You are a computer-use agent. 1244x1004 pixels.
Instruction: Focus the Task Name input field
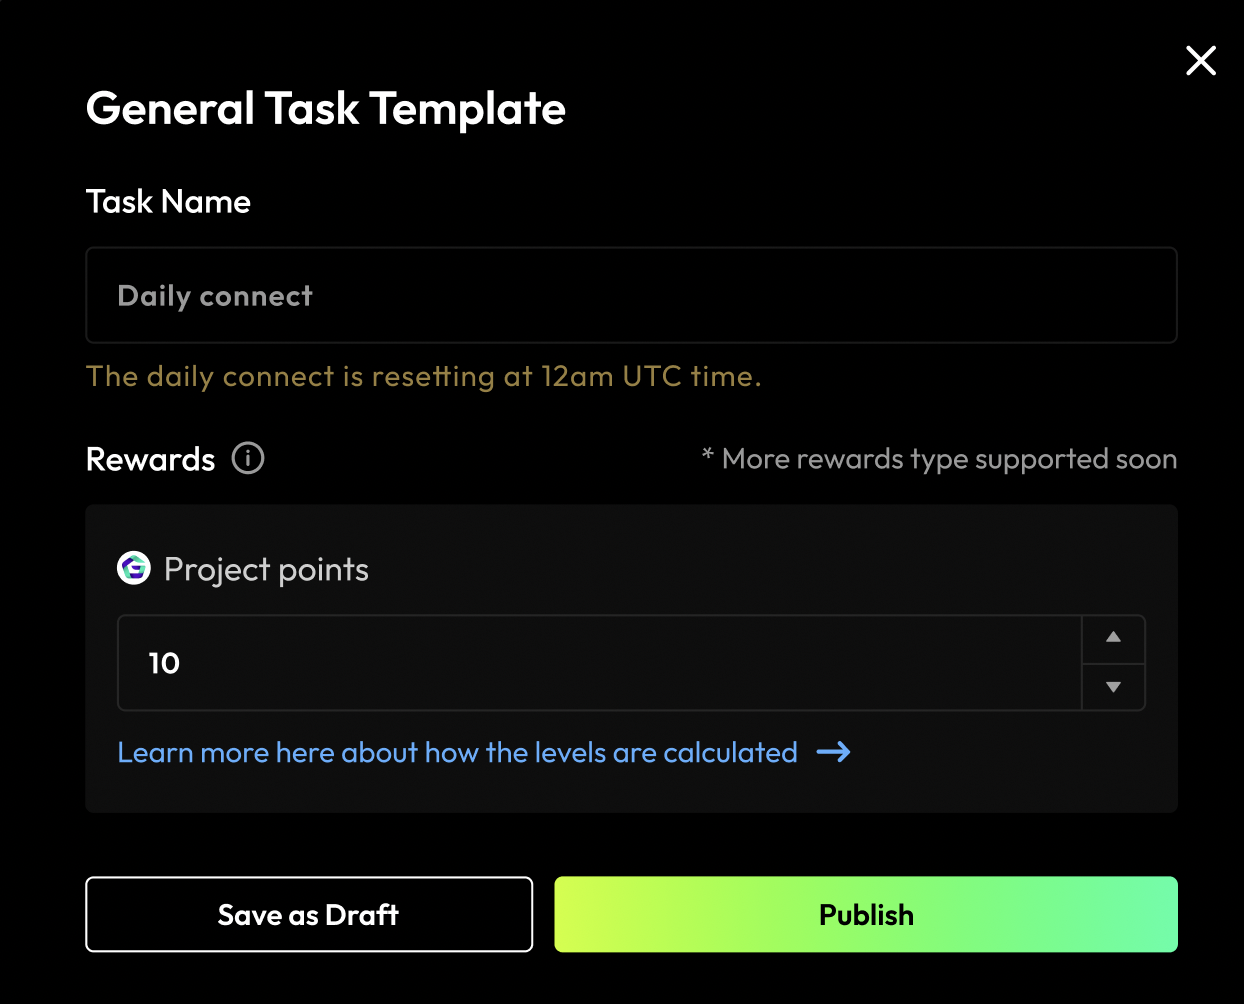[x=630, y=296]
